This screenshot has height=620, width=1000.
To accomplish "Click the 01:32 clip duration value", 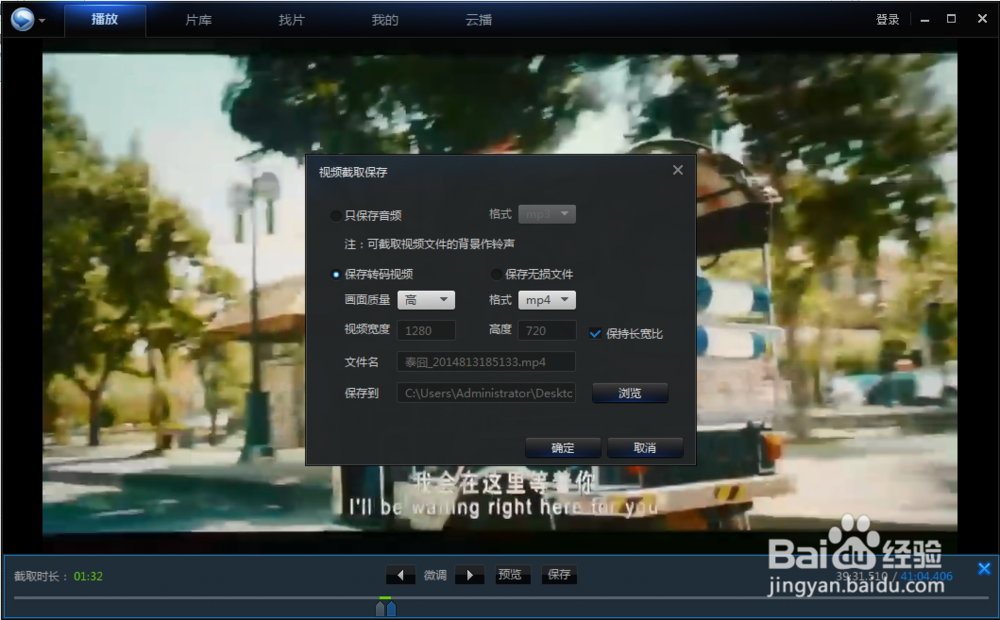I will click(x=88, y=577).
